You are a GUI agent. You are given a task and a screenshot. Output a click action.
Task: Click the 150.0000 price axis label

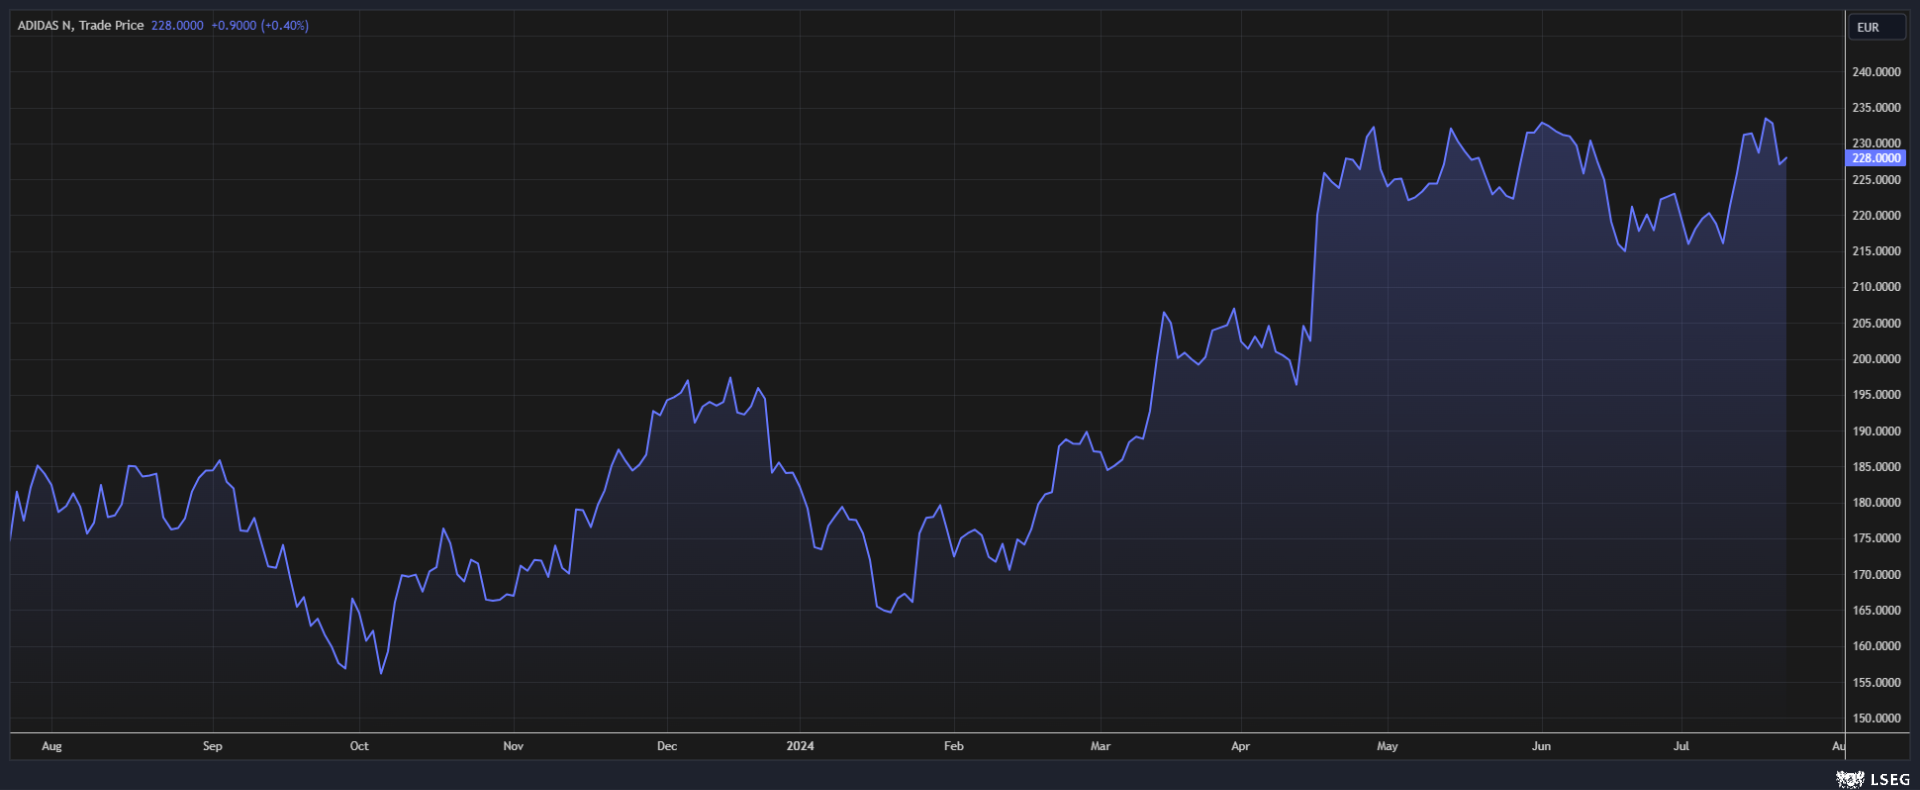click(x=1876, y=718)
